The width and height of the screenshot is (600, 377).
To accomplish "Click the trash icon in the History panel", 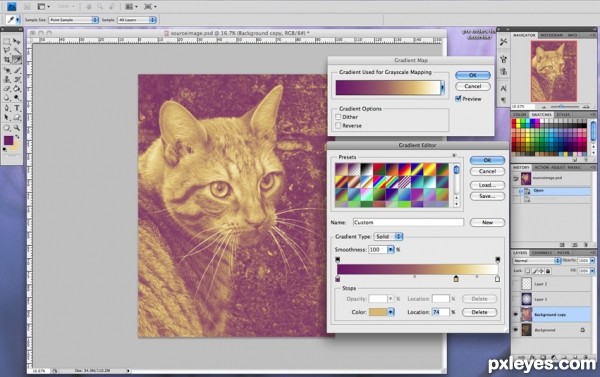I will point(585,245).
